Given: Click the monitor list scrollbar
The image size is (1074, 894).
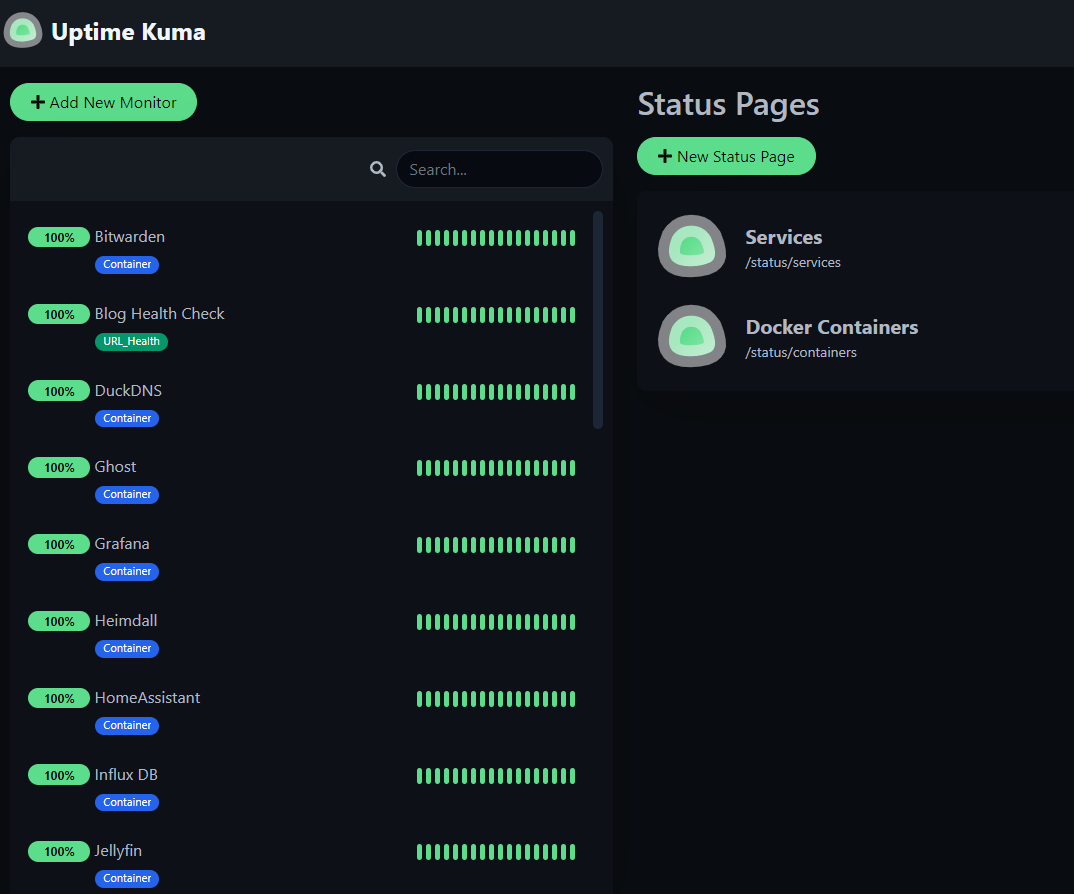Looking at the screenshot, I should click(597, 320).
